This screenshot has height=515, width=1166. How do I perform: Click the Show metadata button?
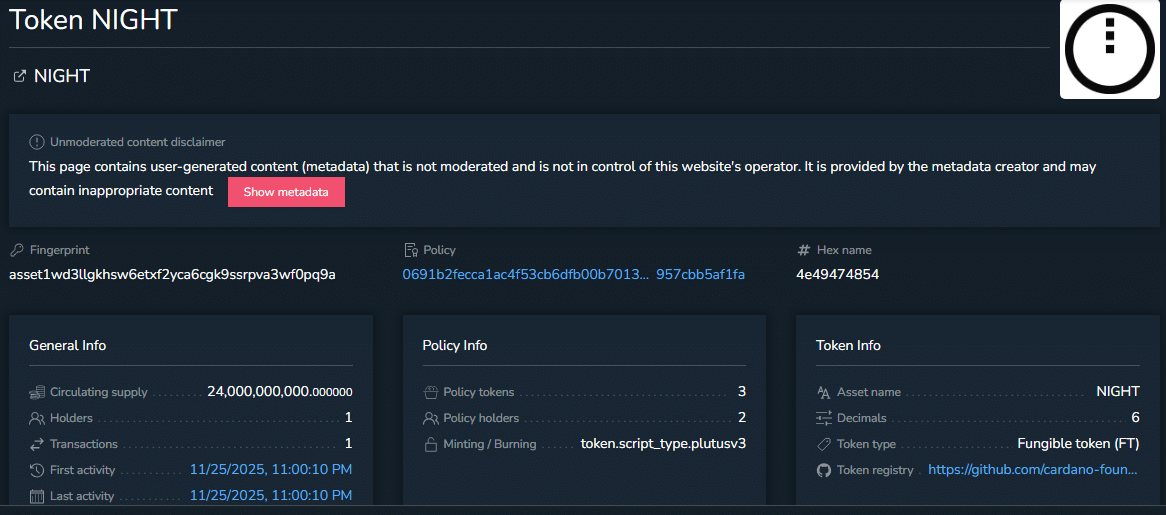click(286, 192)
